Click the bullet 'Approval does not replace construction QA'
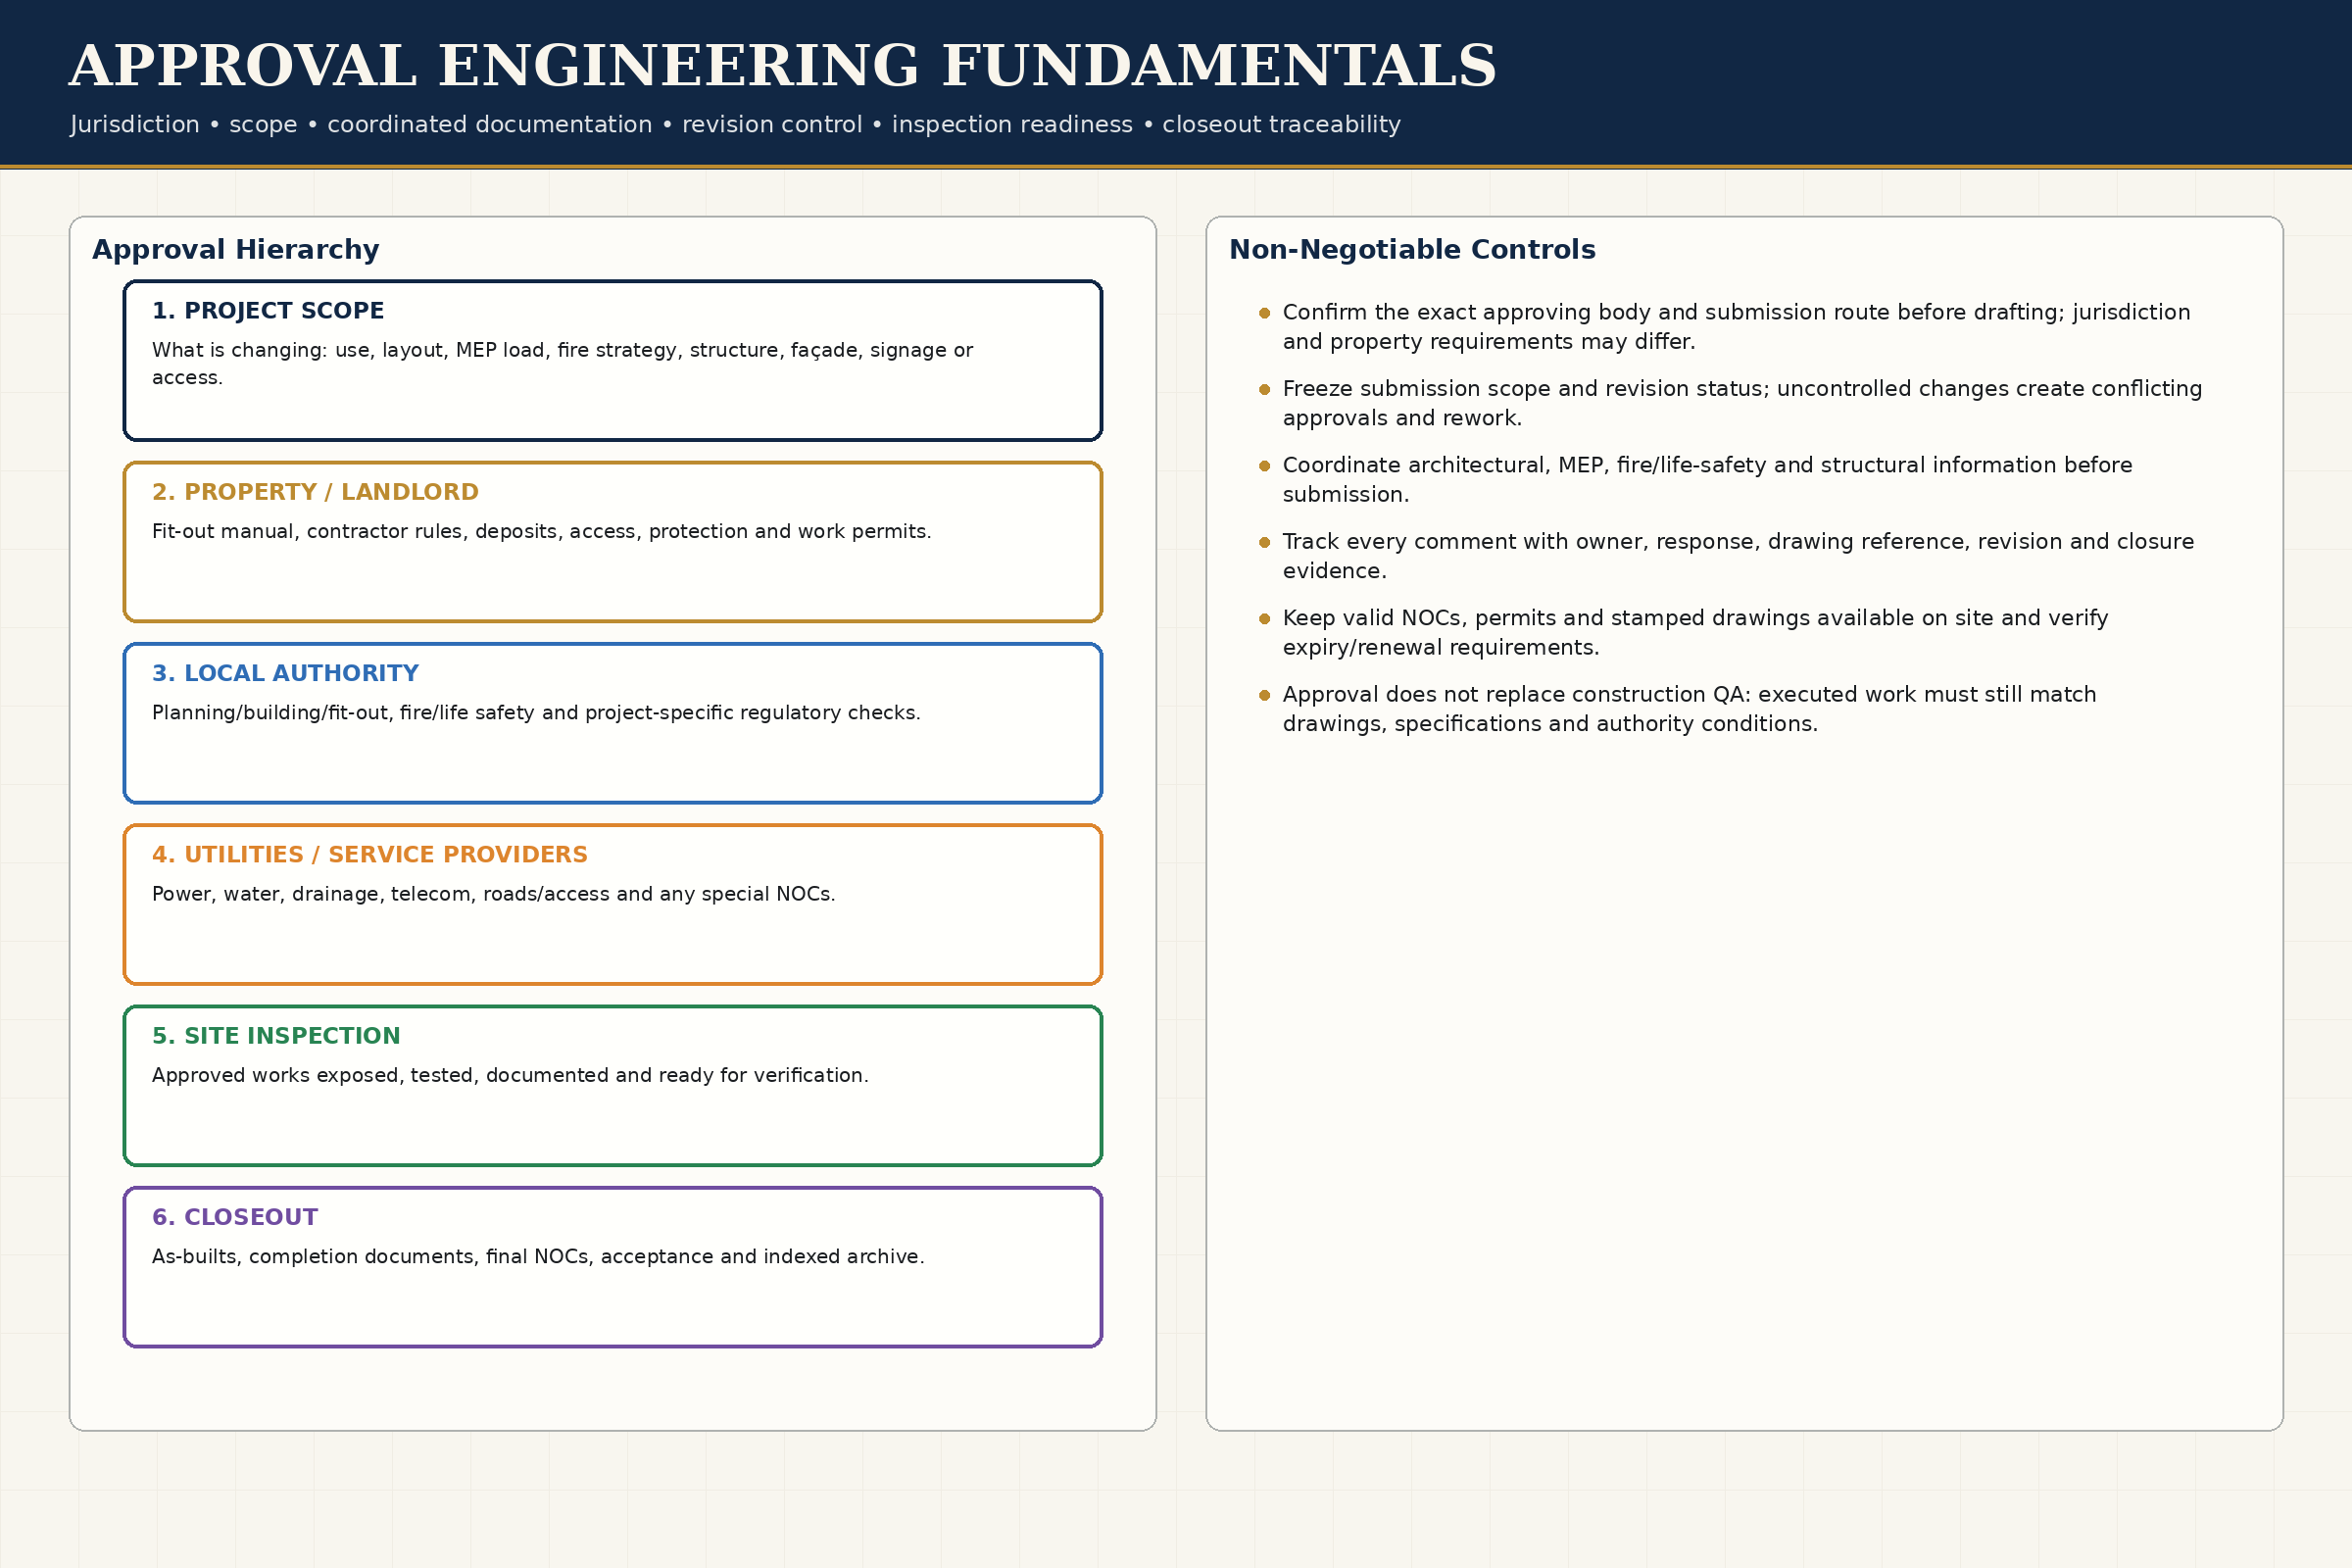This screenshot has height=1568, width=2352. pyautogui.click(x=1689, y=709)
